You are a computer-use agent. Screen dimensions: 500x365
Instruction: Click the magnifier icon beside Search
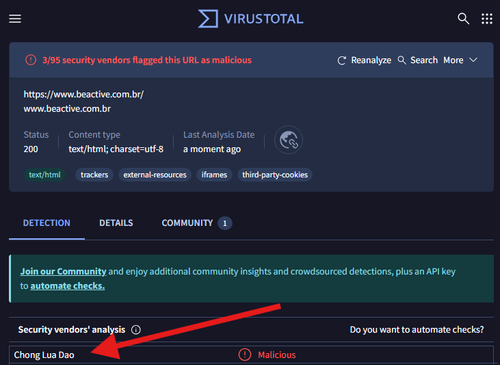coord(402,60)
